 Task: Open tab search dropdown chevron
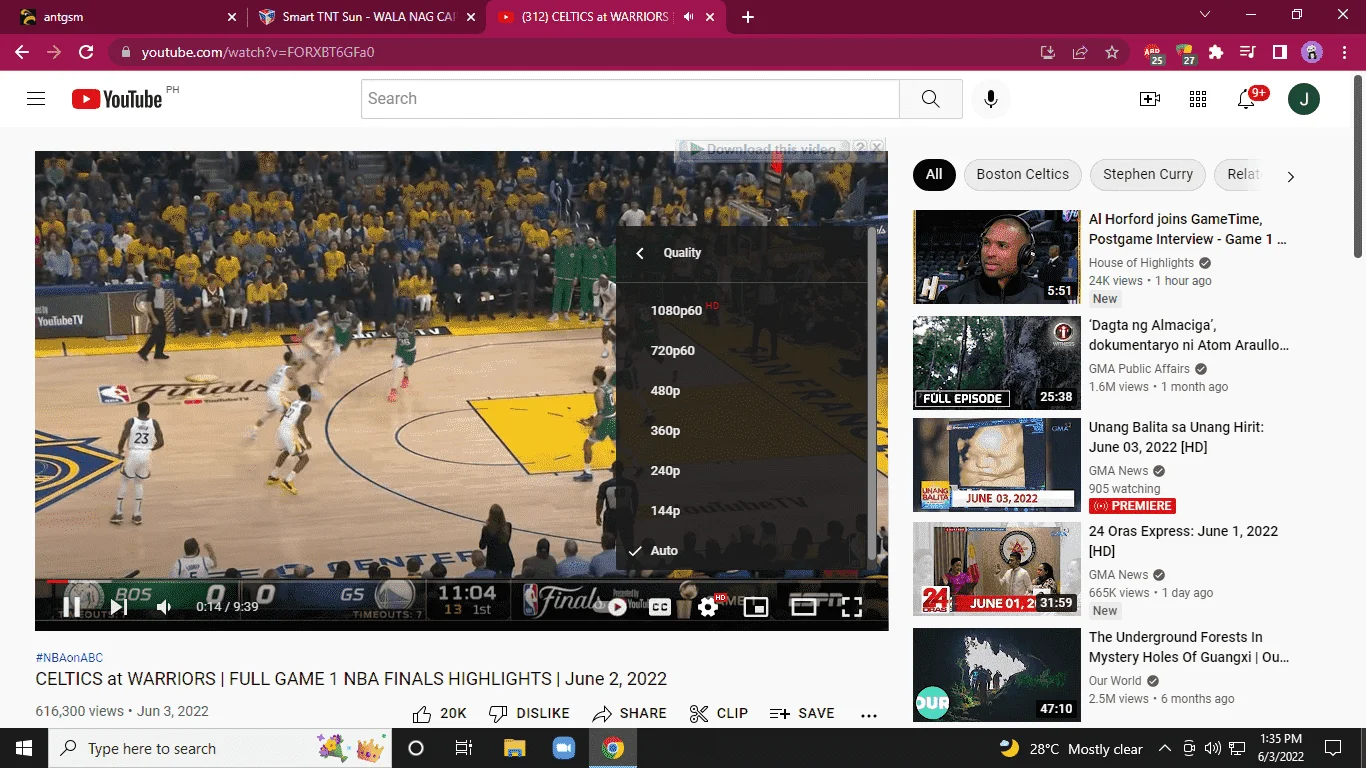(1205, 15)
